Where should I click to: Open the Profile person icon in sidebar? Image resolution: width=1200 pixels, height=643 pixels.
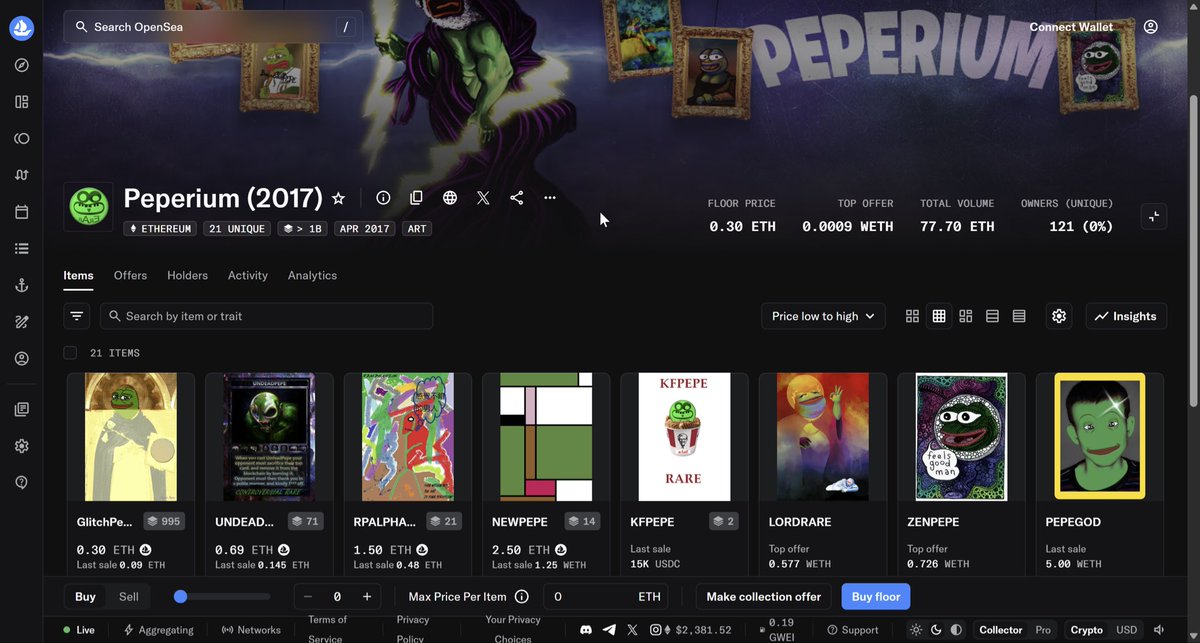(21, 358)
